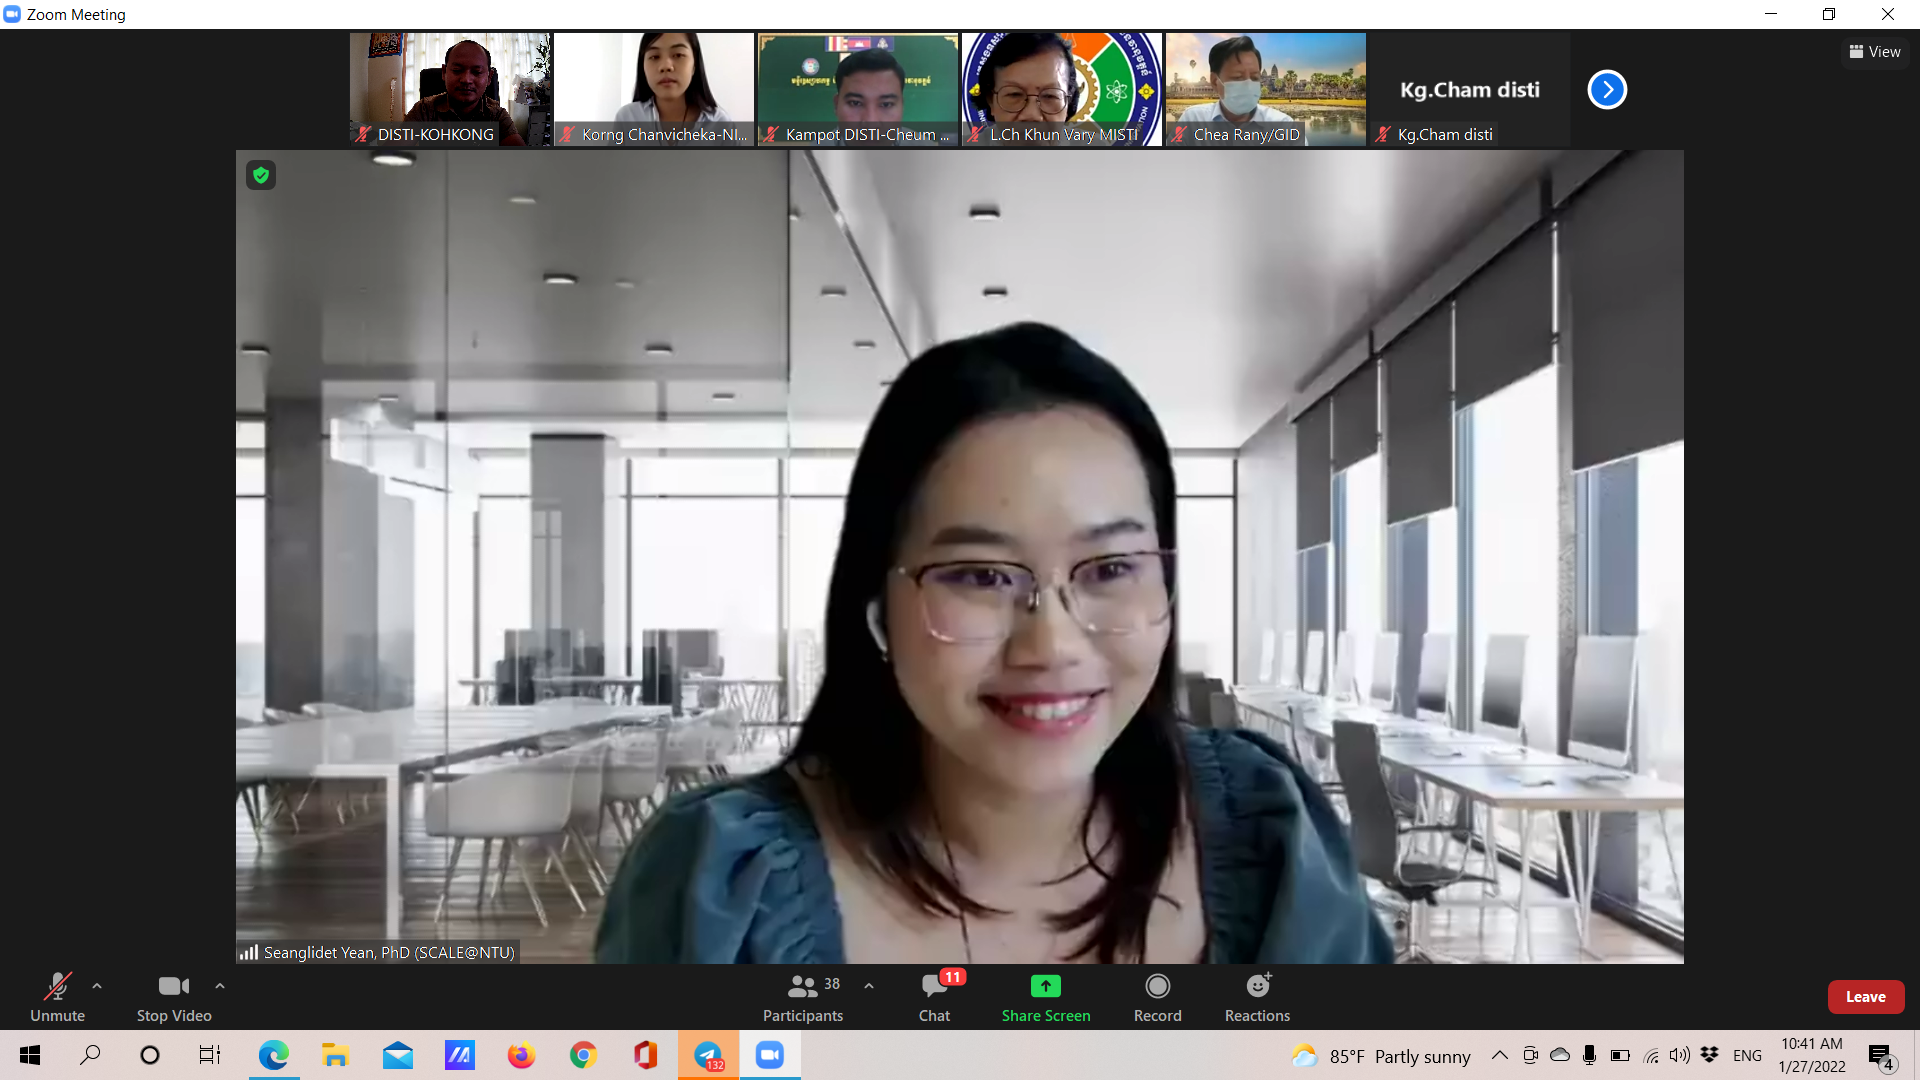
Task: Click the green encryption shield icon
Action: point(261,176)
